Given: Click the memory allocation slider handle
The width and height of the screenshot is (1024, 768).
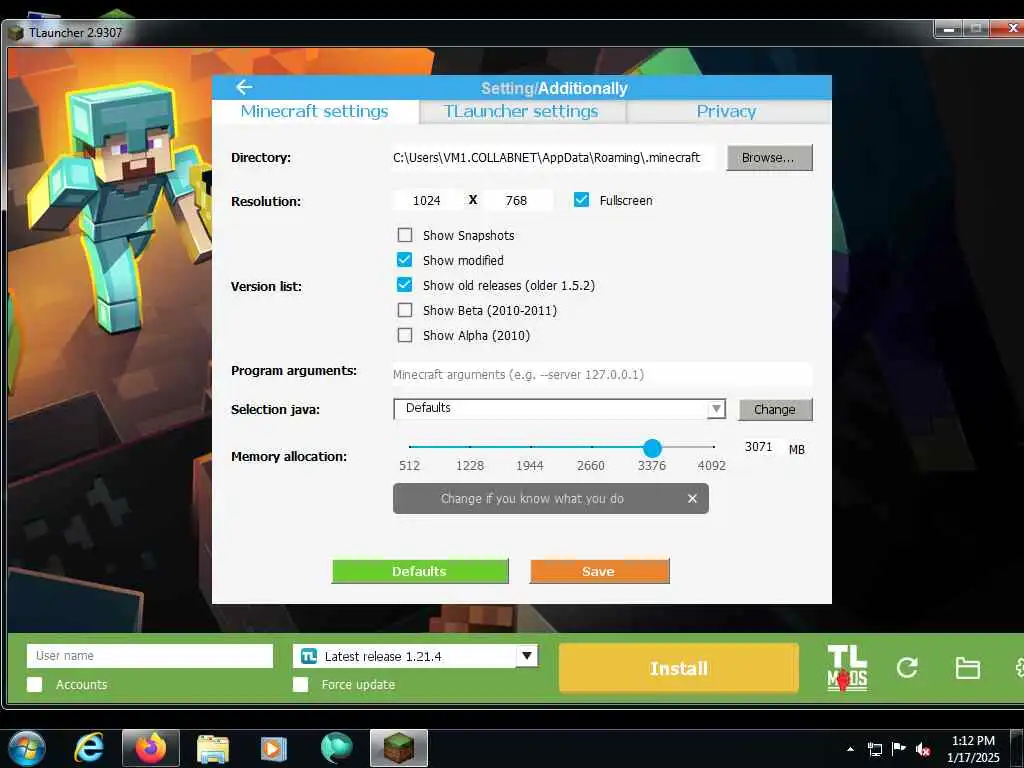Looking at the screenshot, I should point(652,447).
